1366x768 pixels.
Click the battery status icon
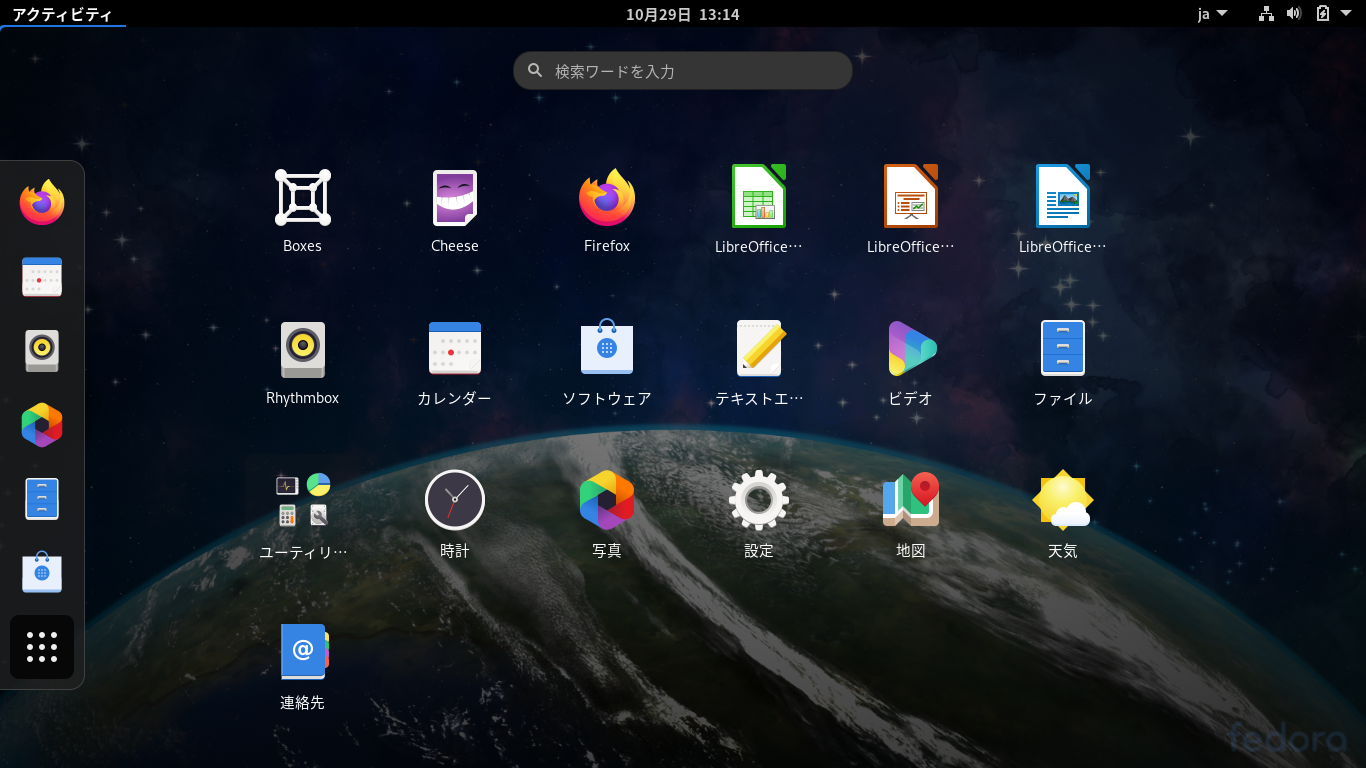coord(1323,14)
